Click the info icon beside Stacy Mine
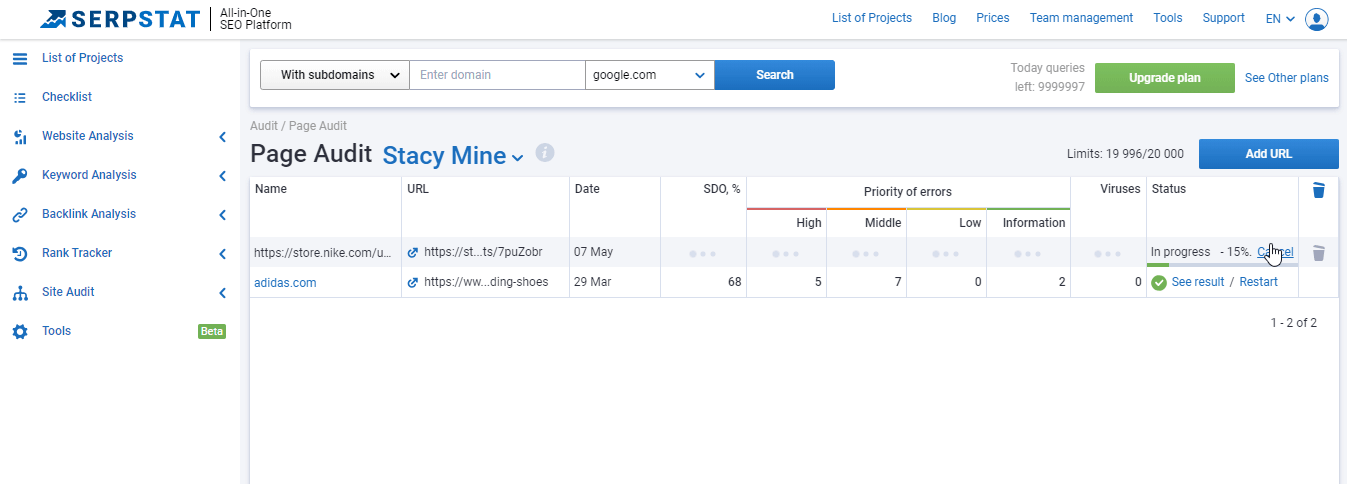Image resolution: width=1347 pixels, height=484 pixels. click(x=544, y=153)
